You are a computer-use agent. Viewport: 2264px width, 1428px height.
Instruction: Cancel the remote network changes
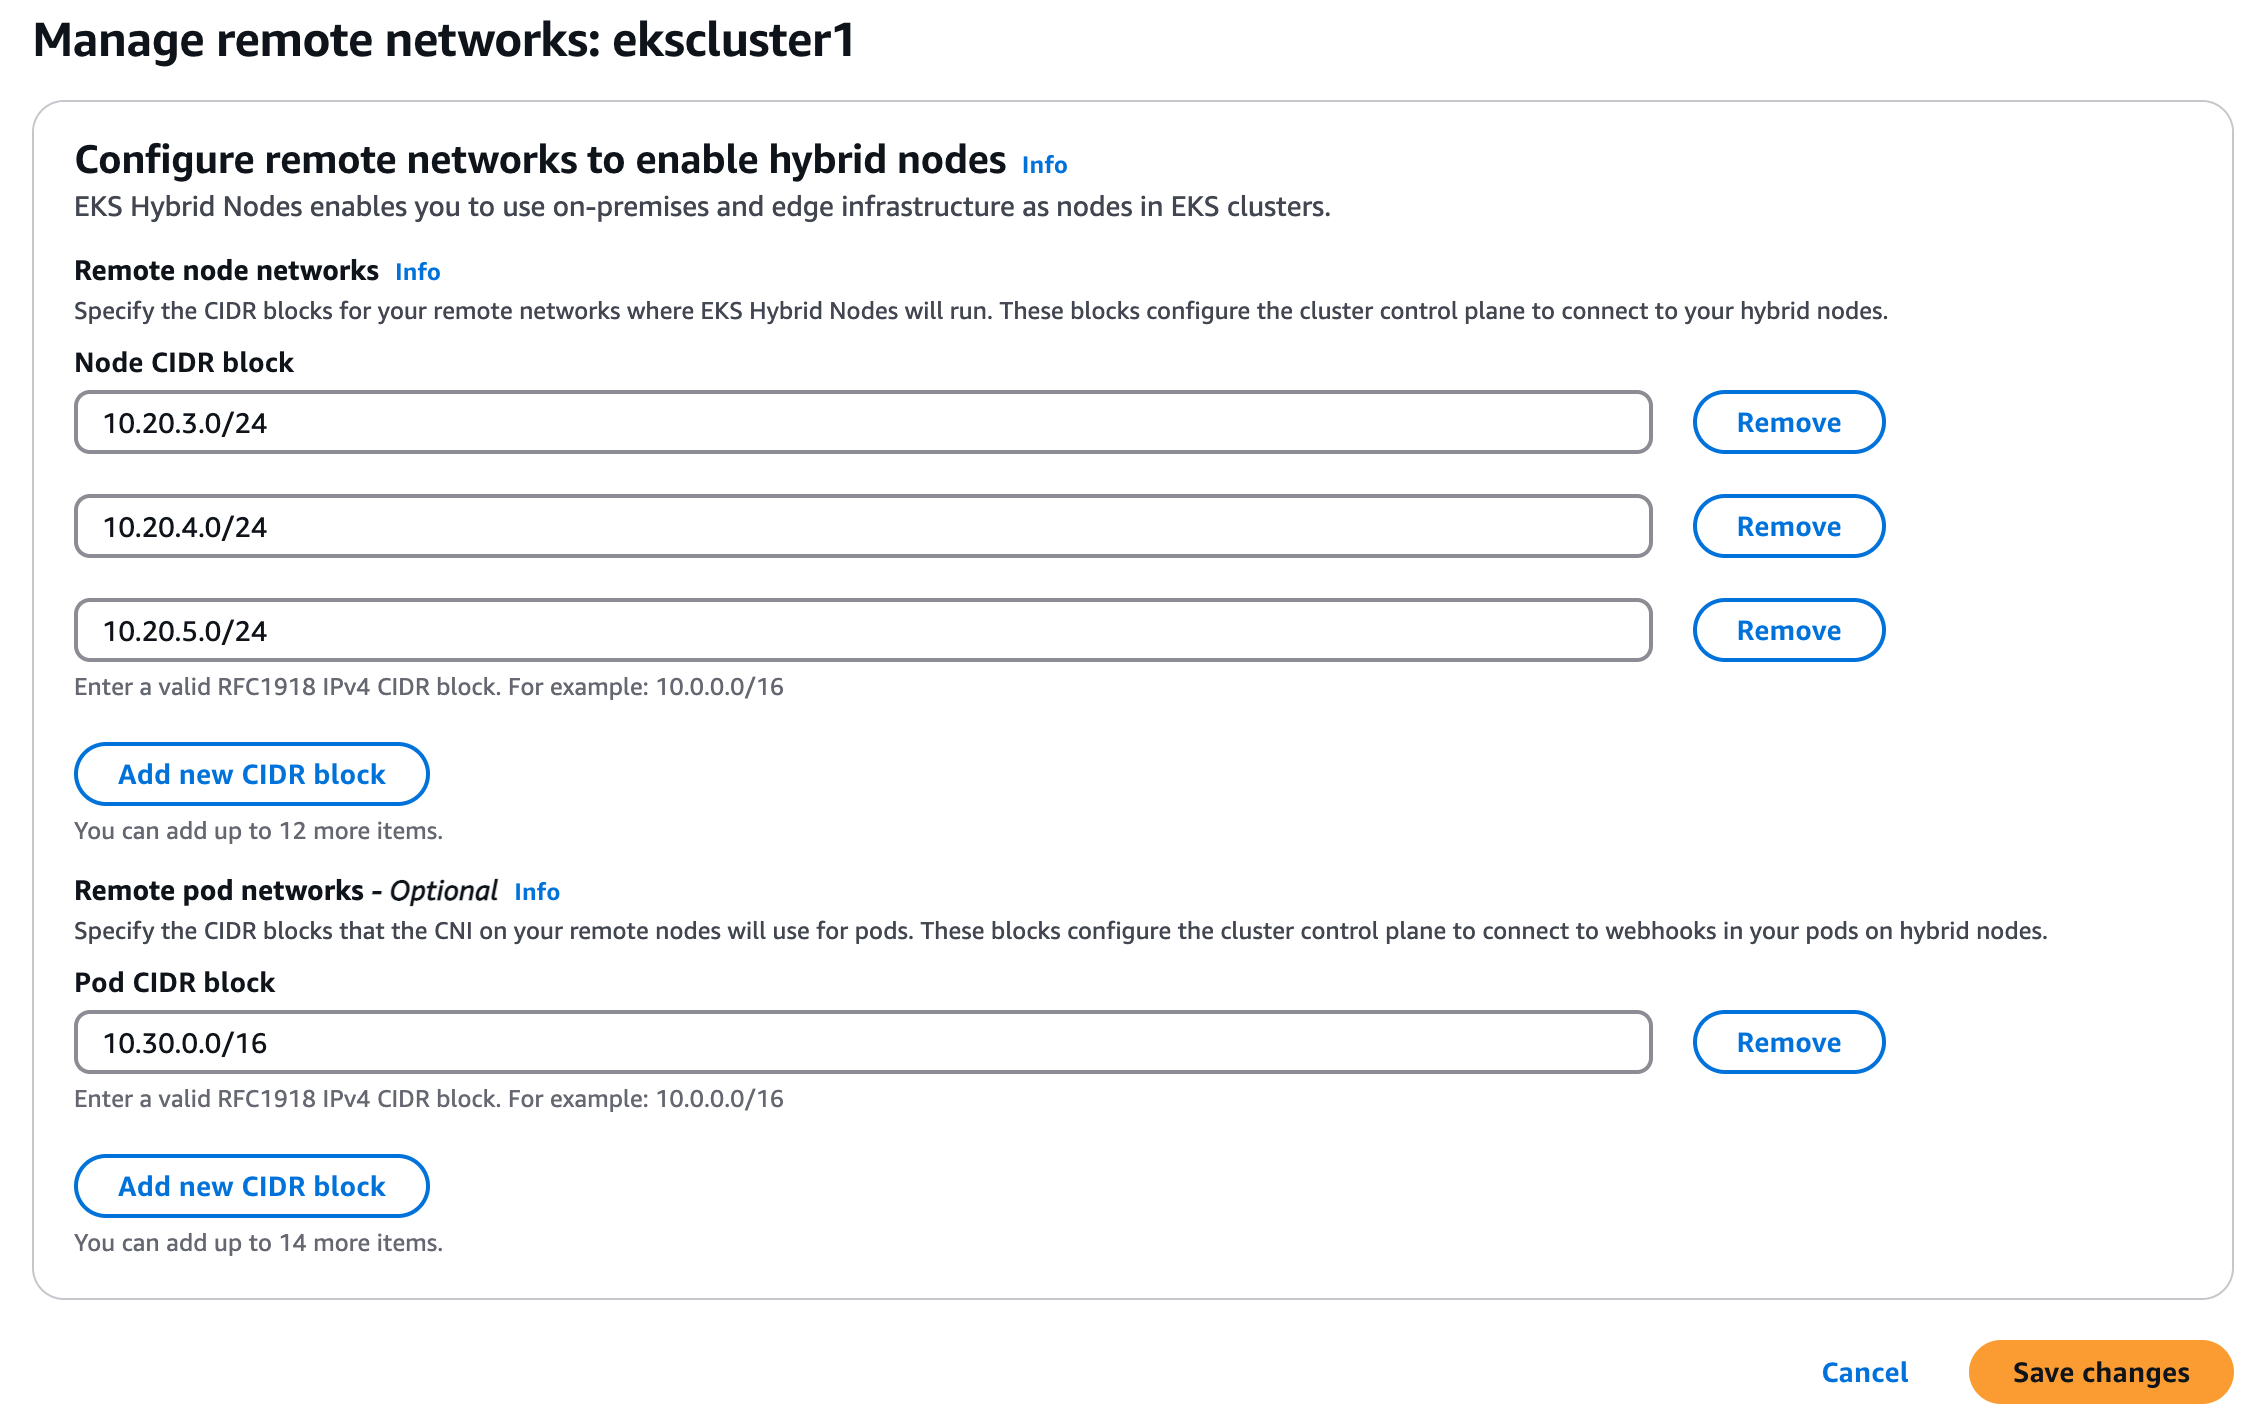(x=1864, y=1373)
